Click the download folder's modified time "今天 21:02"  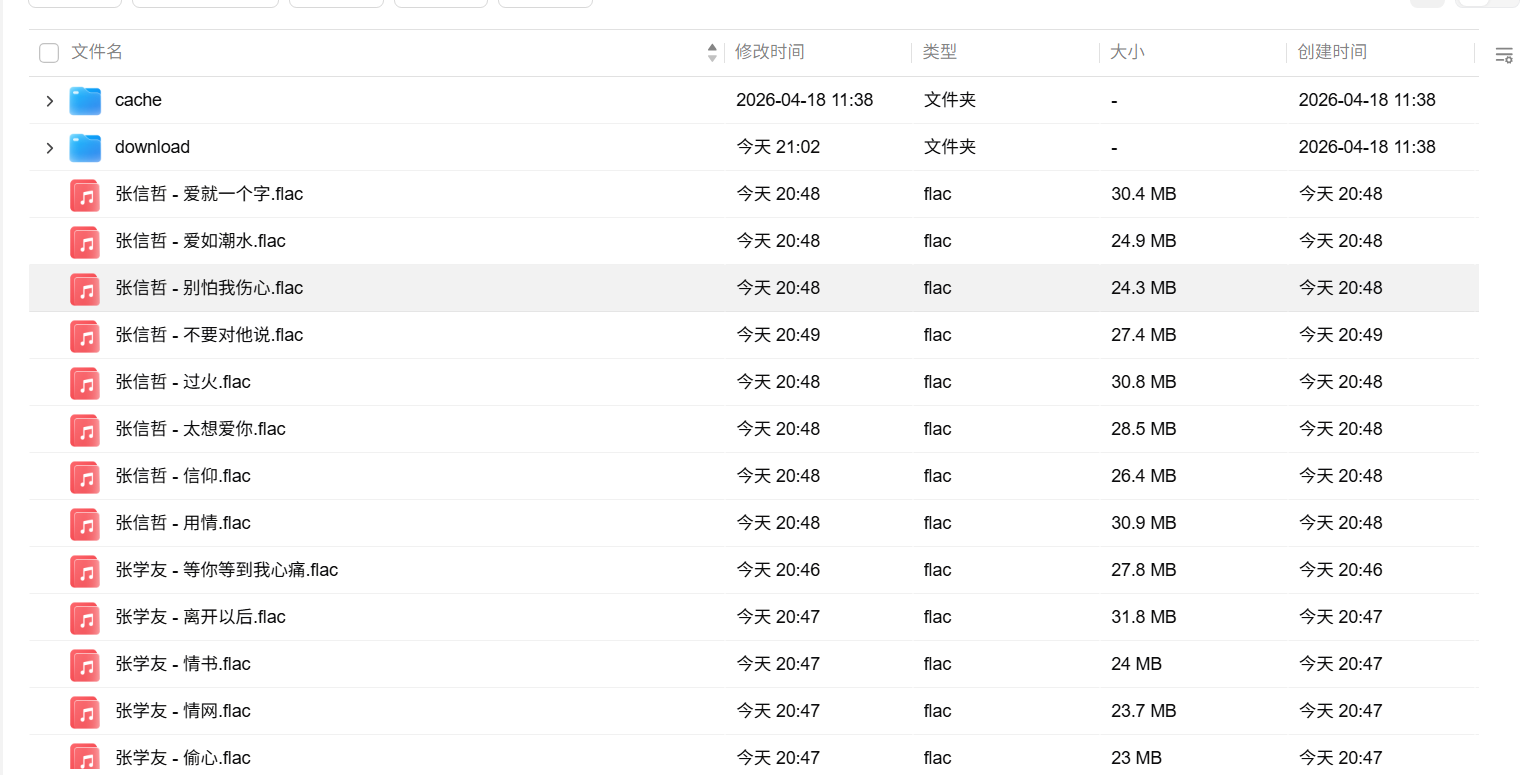click(778, 147)
